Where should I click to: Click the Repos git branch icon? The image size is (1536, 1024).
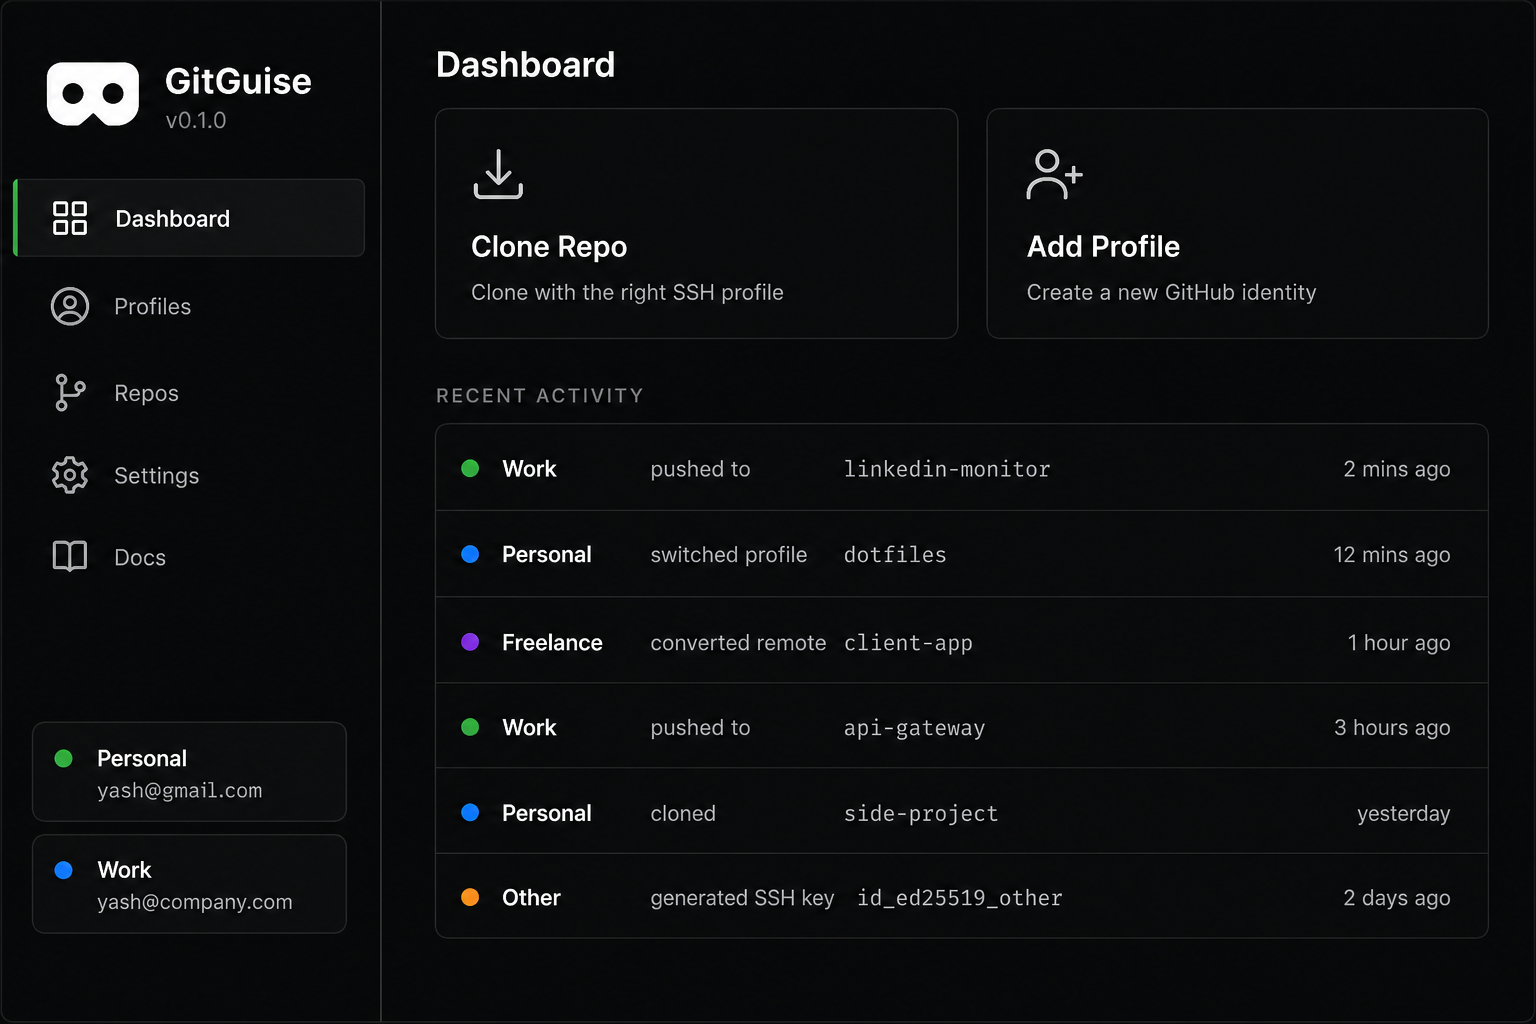70,392
